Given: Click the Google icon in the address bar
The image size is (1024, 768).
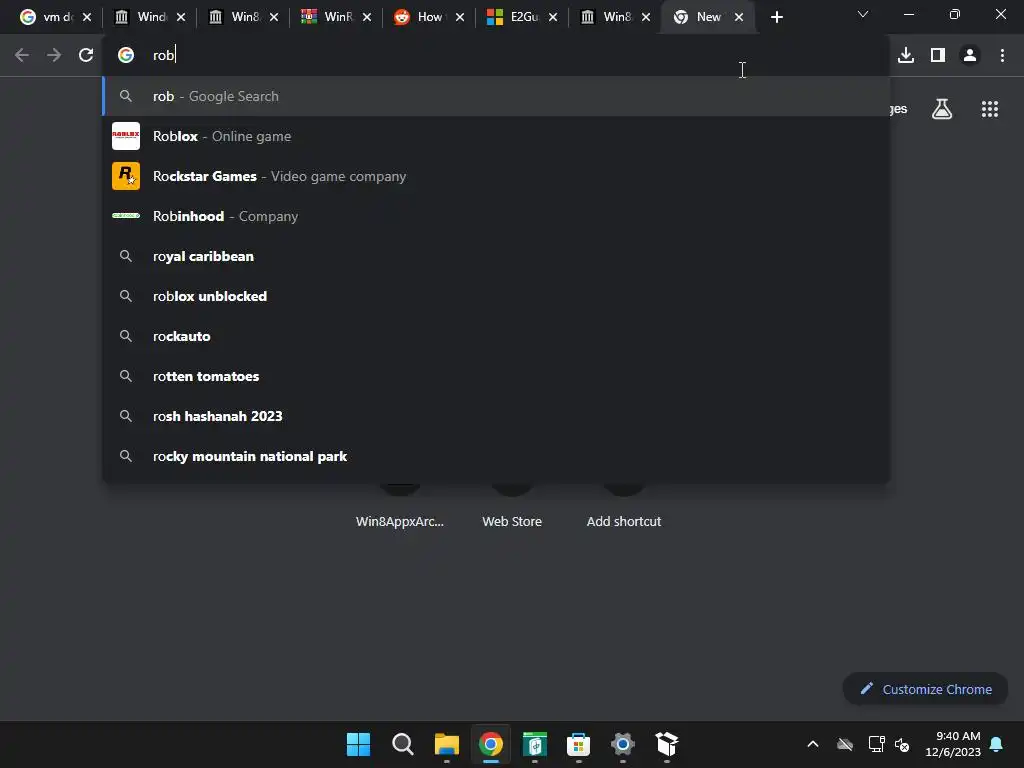Looking at the screenshot, I should coord(125,55).
